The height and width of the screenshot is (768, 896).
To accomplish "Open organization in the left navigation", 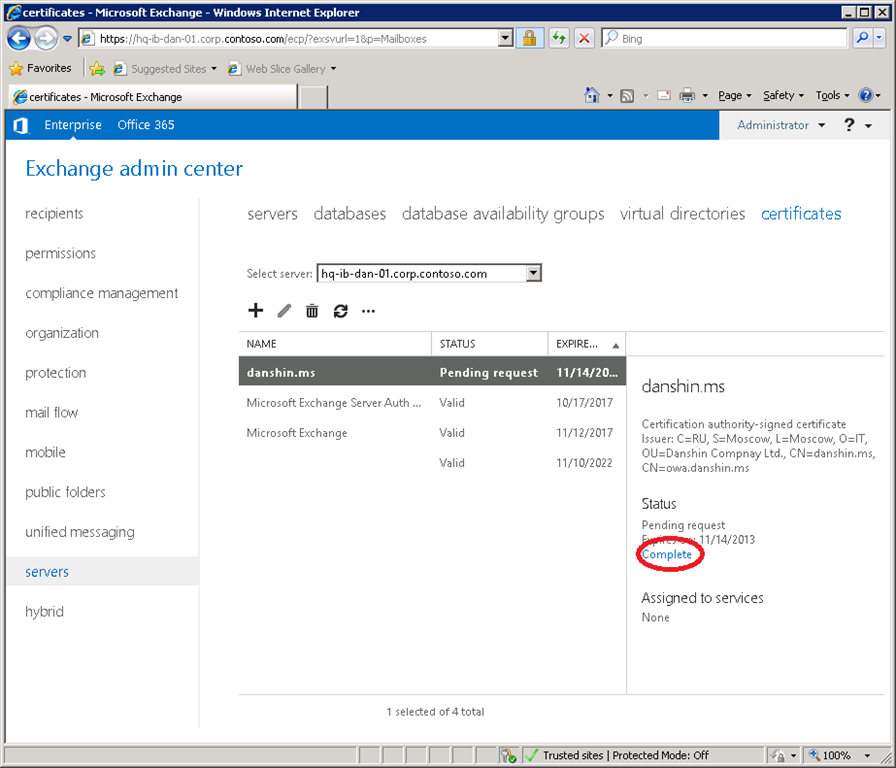I will (x=62, y=333).
